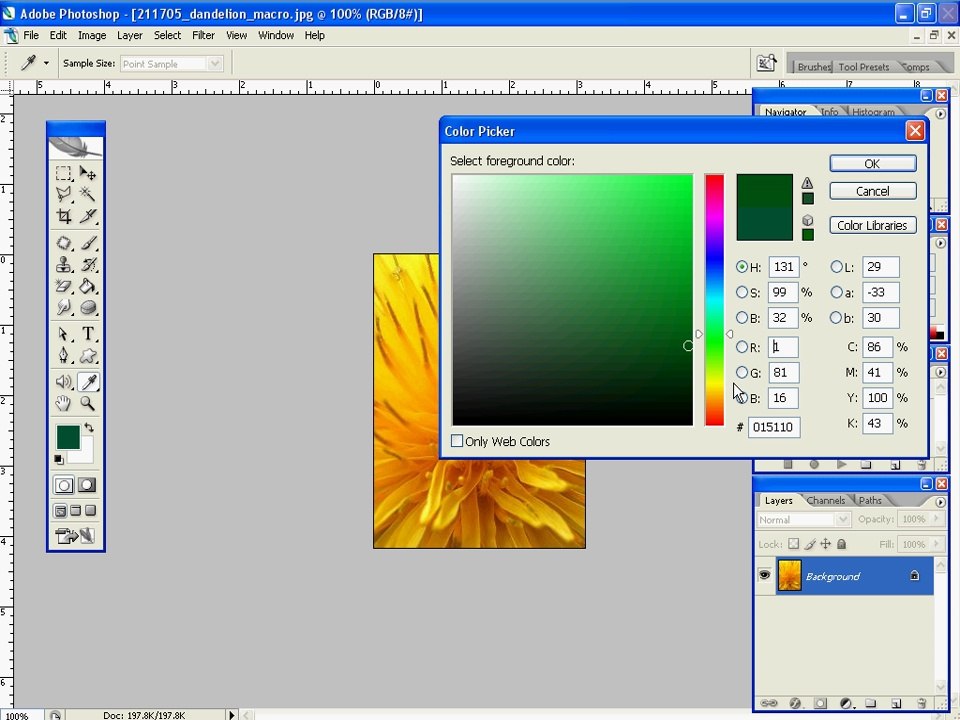The image size is (960, 720).
Task: Open the adjustment layer menu icon
Action: pos(846,703)
